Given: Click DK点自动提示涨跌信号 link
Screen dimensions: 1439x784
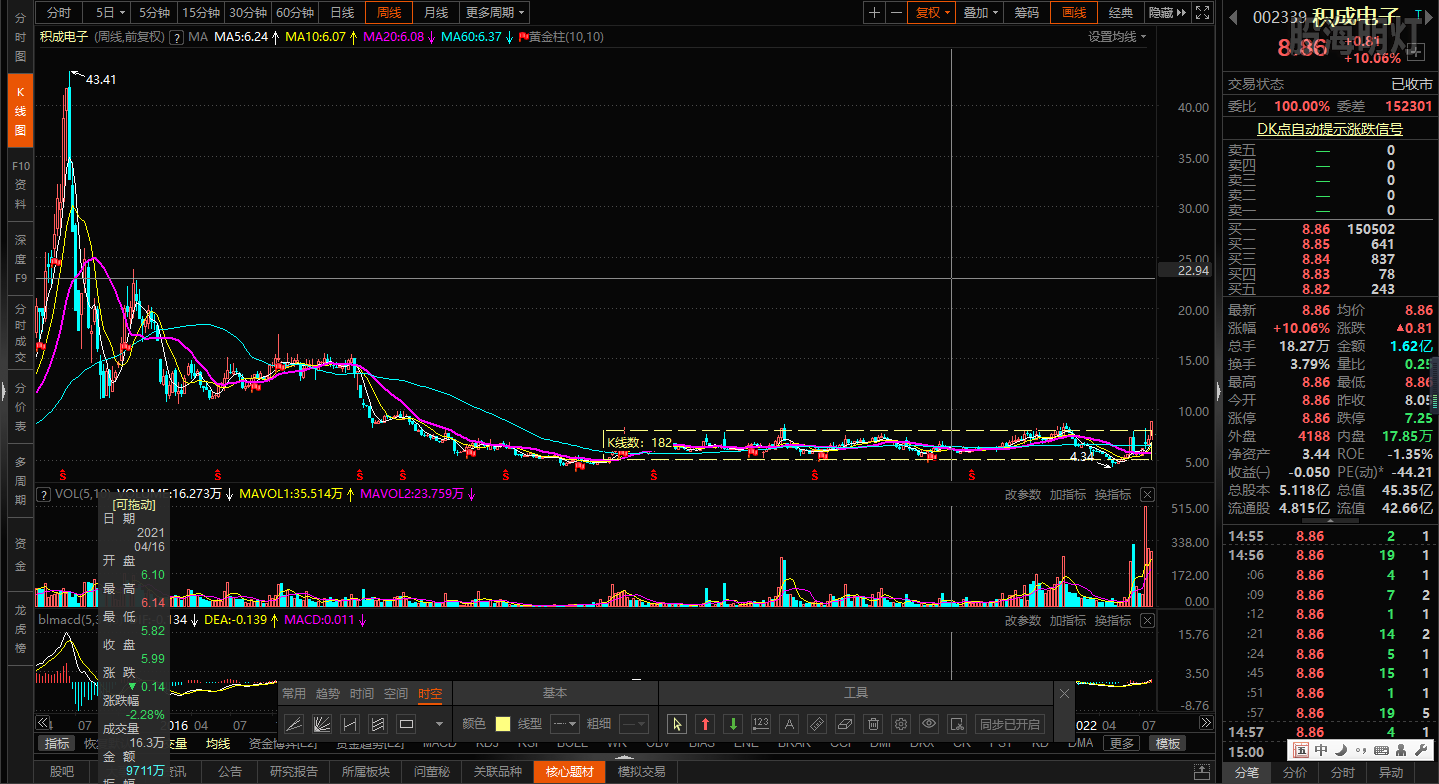Looking at the screenshot, I should (1329, 129).
